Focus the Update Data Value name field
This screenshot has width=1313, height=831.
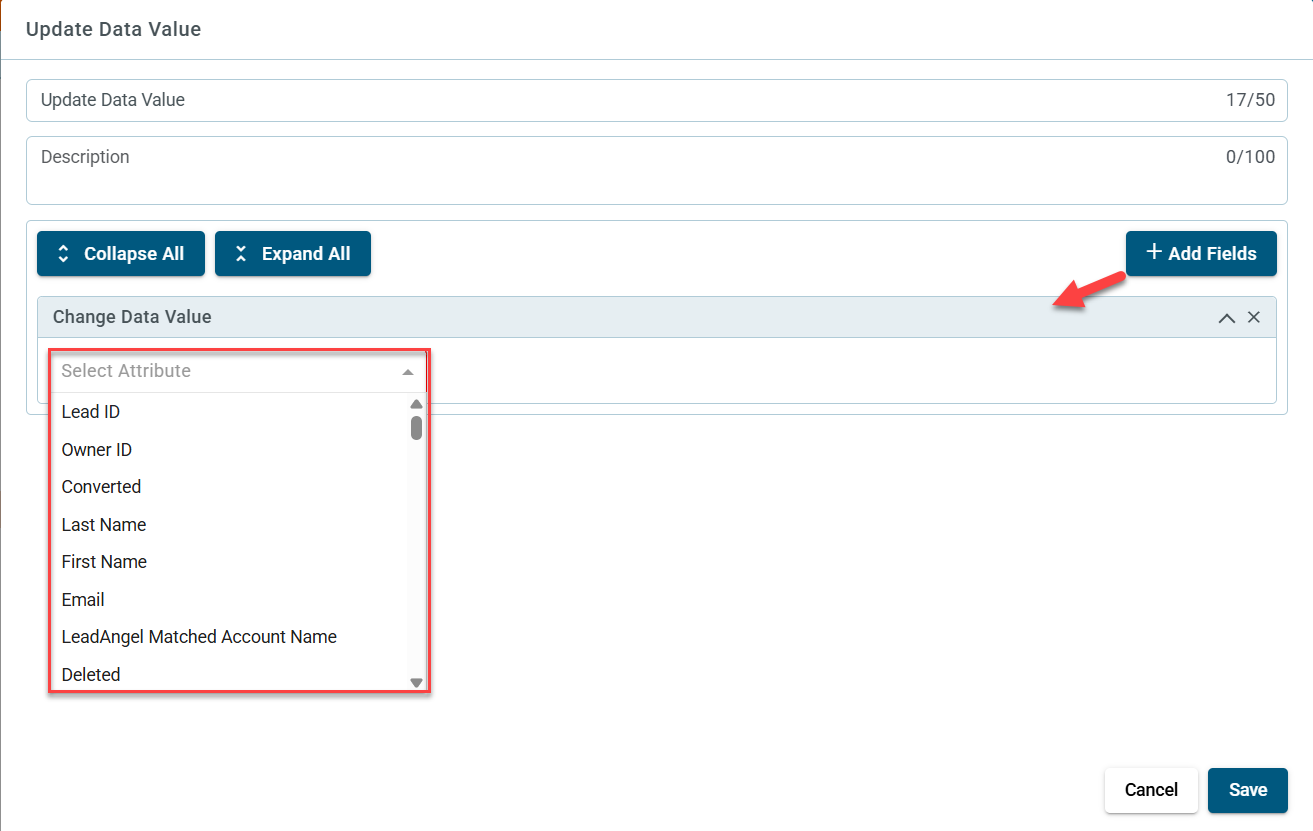656,100
